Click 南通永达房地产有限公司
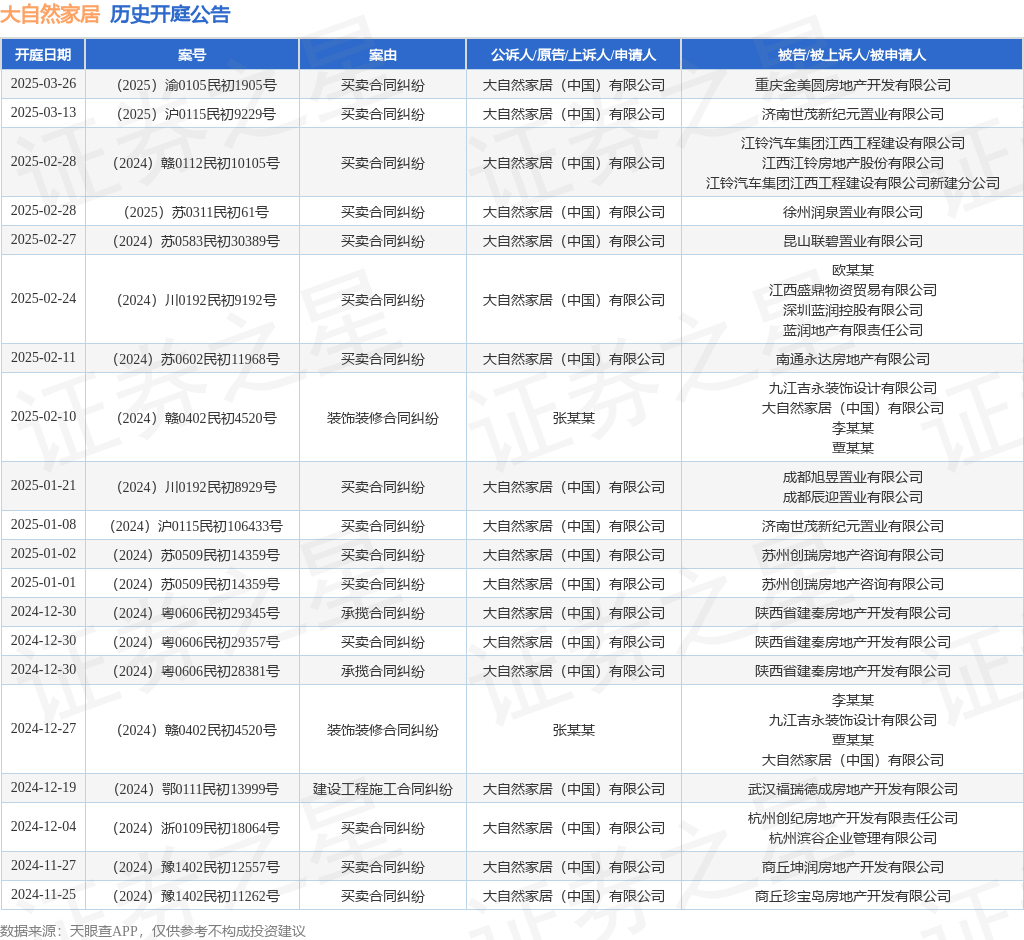The width and height of the screenshot is (1024, 940). coord(852,359)
